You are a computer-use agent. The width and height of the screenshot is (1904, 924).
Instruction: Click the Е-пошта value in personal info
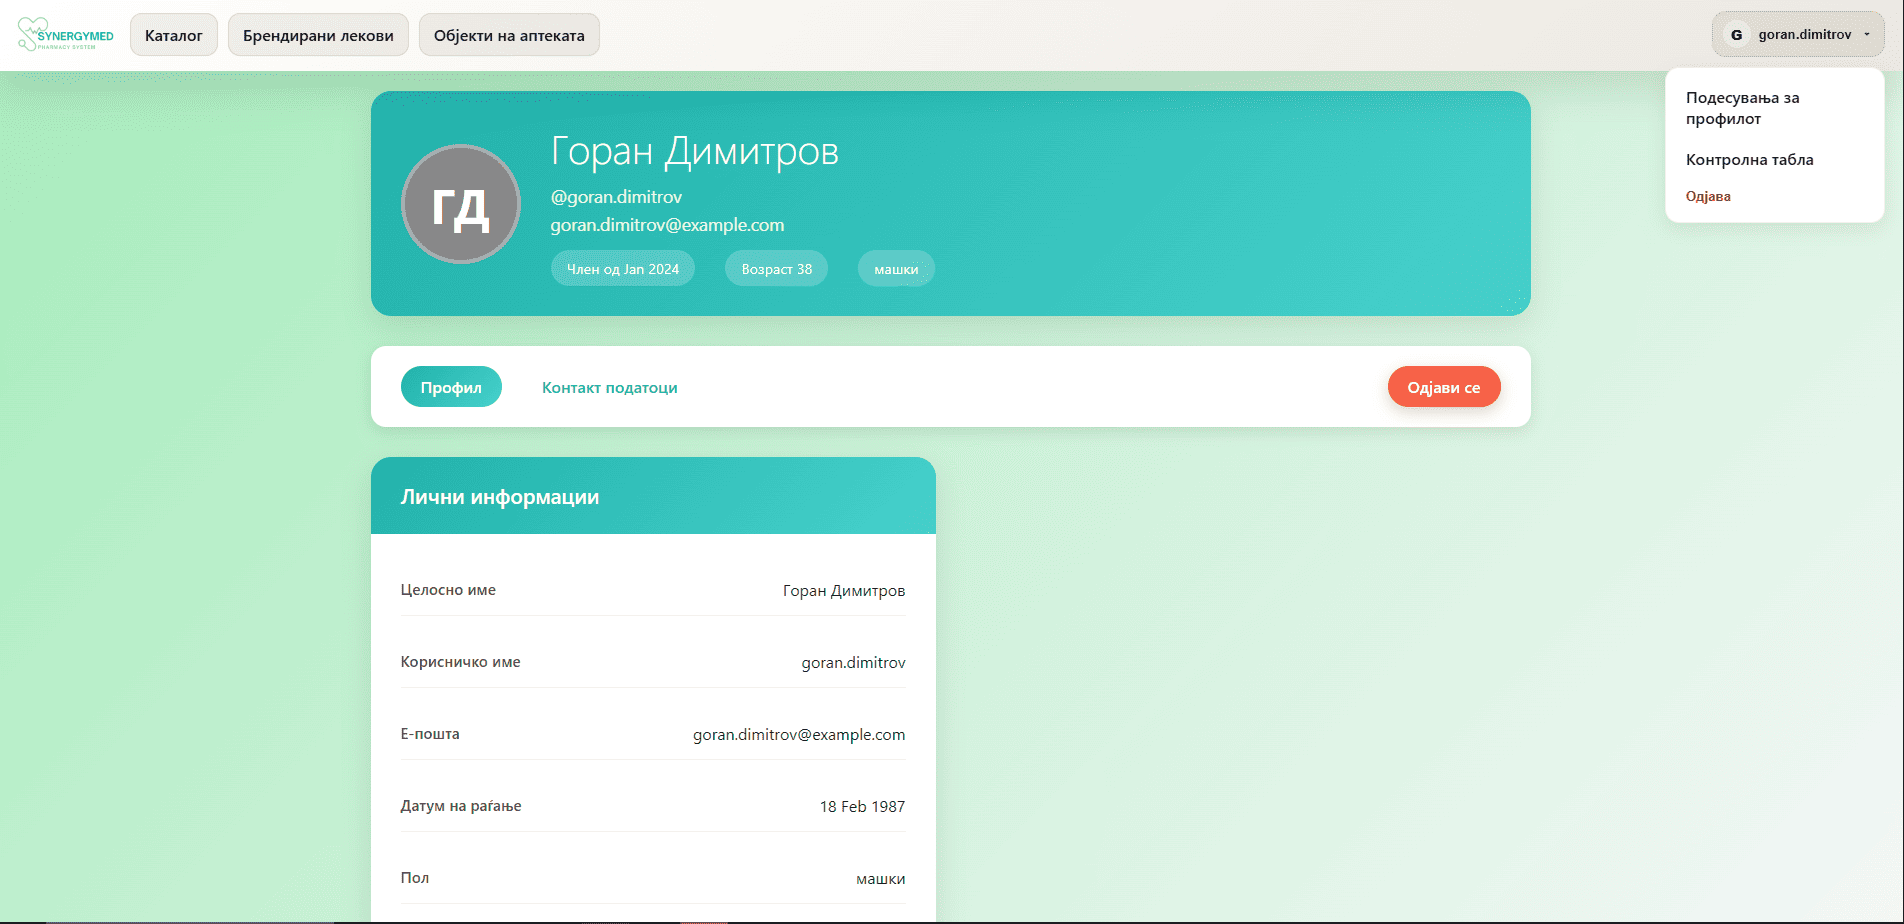click(798, 735)
